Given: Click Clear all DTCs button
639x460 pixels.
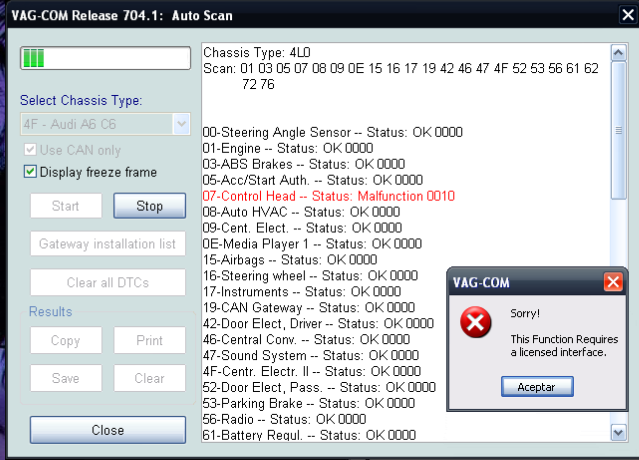Looking at the screenshot, I should [x=108, y=282].
